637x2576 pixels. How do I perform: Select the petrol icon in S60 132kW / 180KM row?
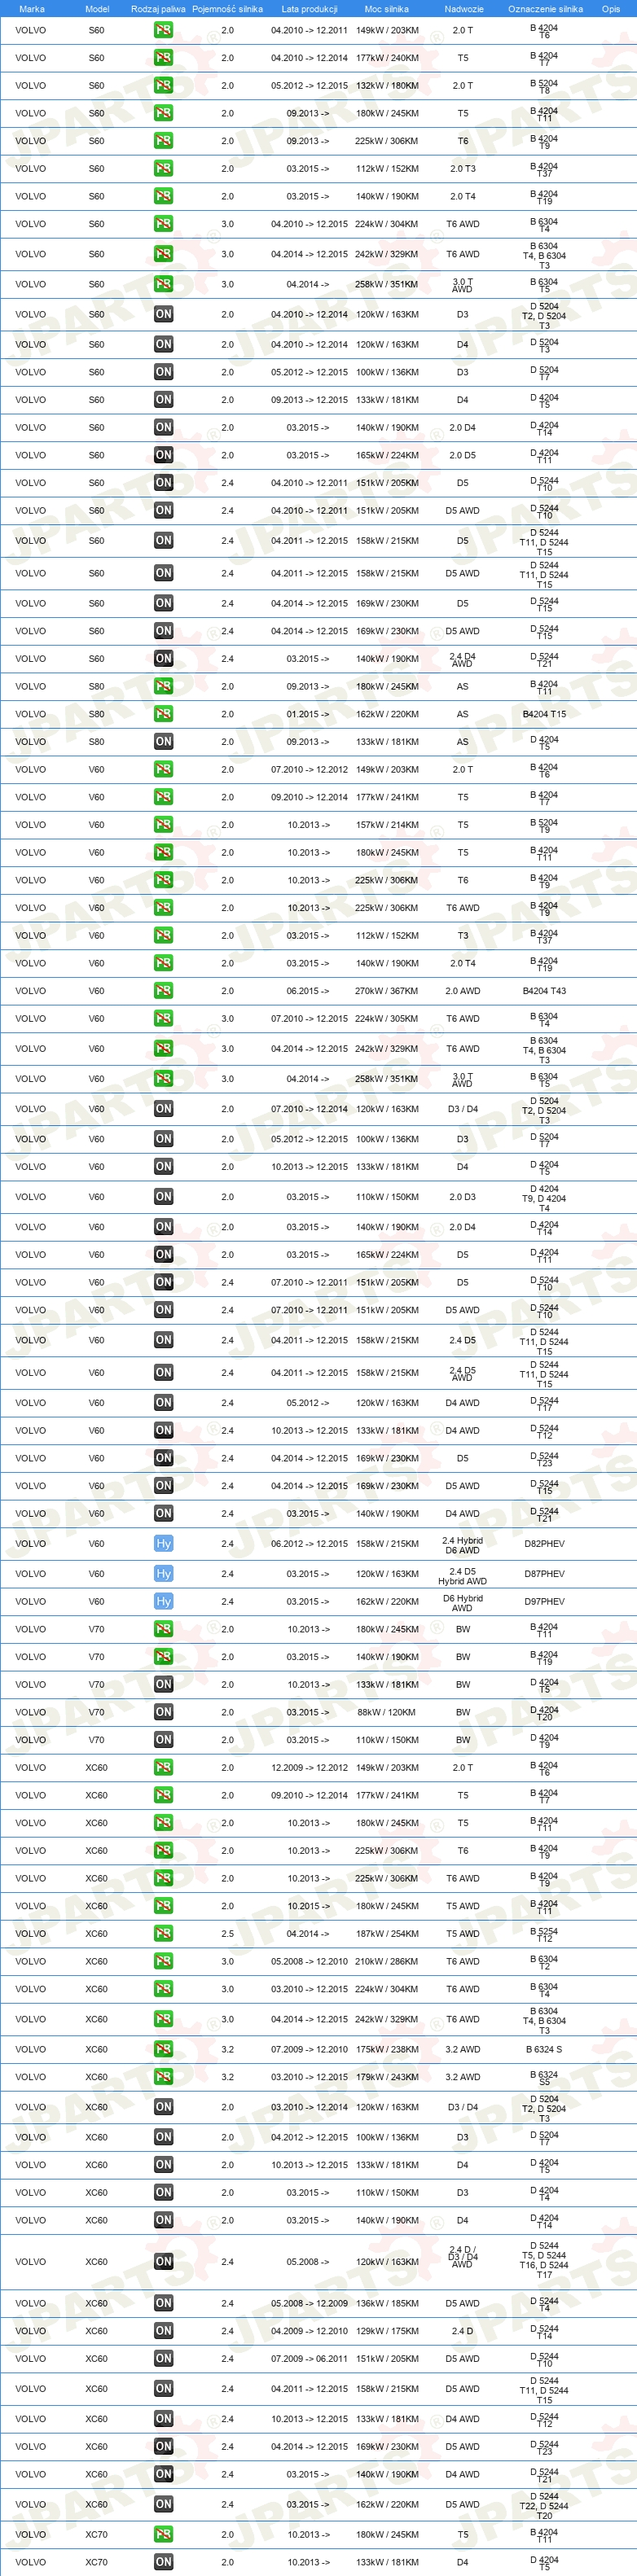coord(163,86)
